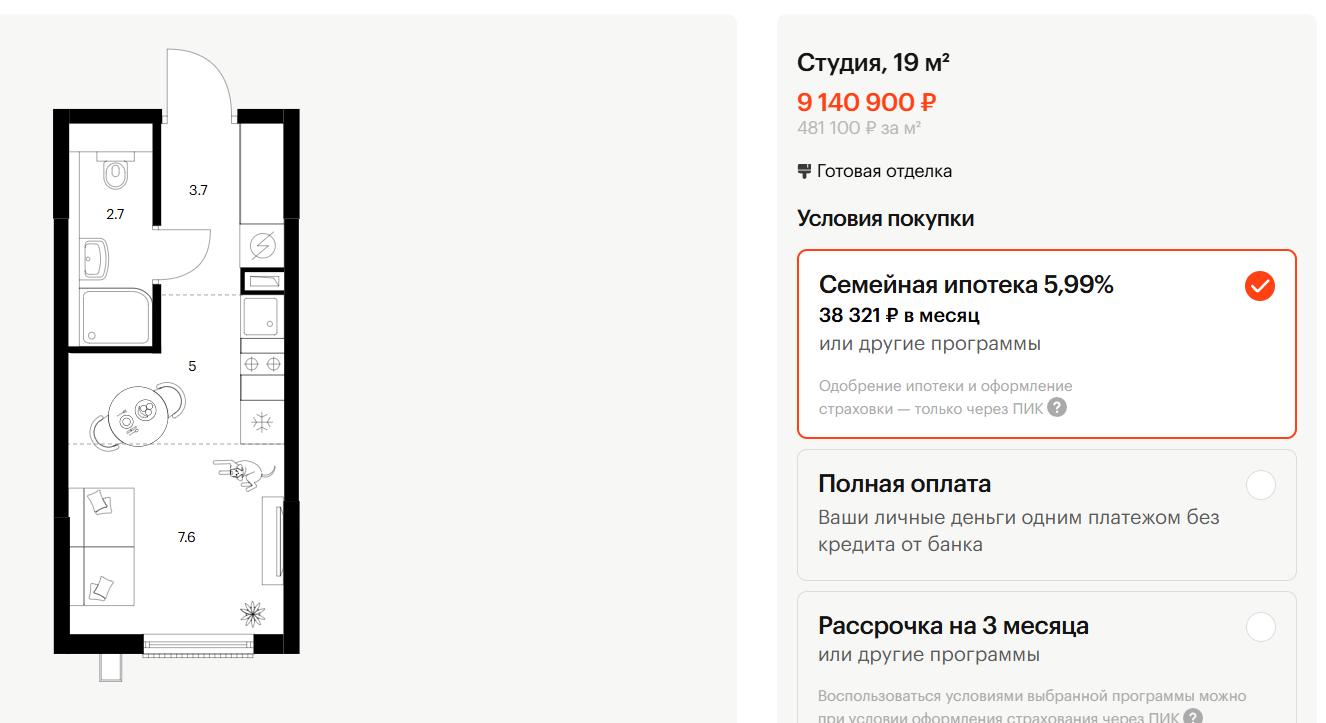This screenshot has height=723, width=1326.
Task: Click the "Рассрочка на 3 месяца" heading
Action: [953, 626]
